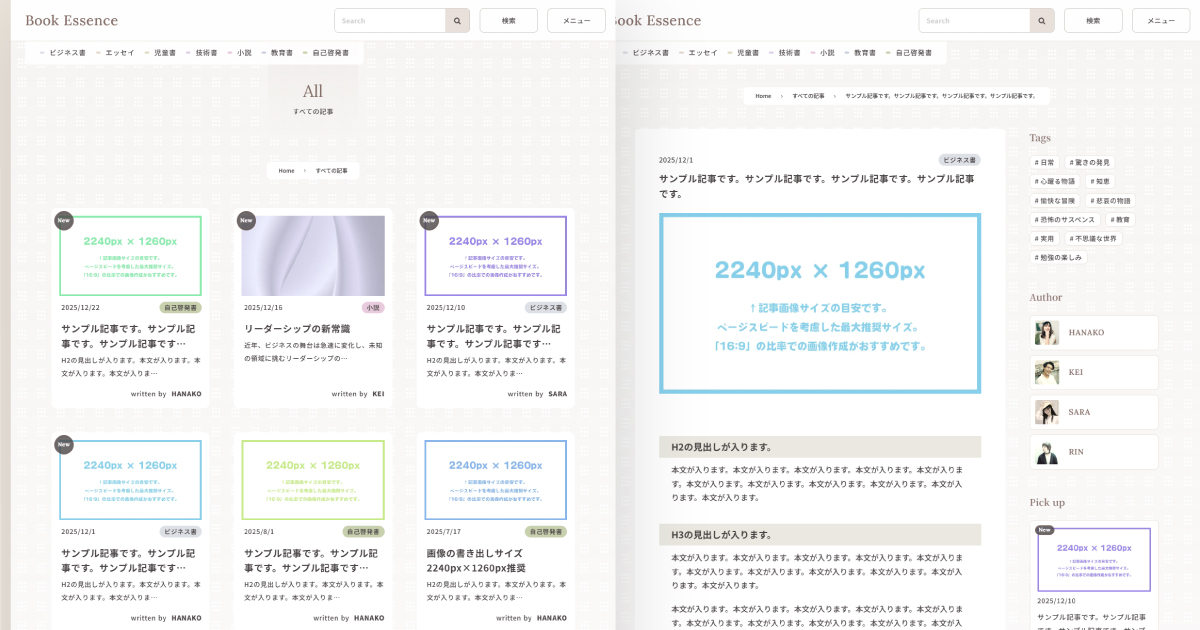Open the メニュー panel from the right header
Image resolution: width=1200 pixels, height=630 pixels.
tap(1160, 19)
